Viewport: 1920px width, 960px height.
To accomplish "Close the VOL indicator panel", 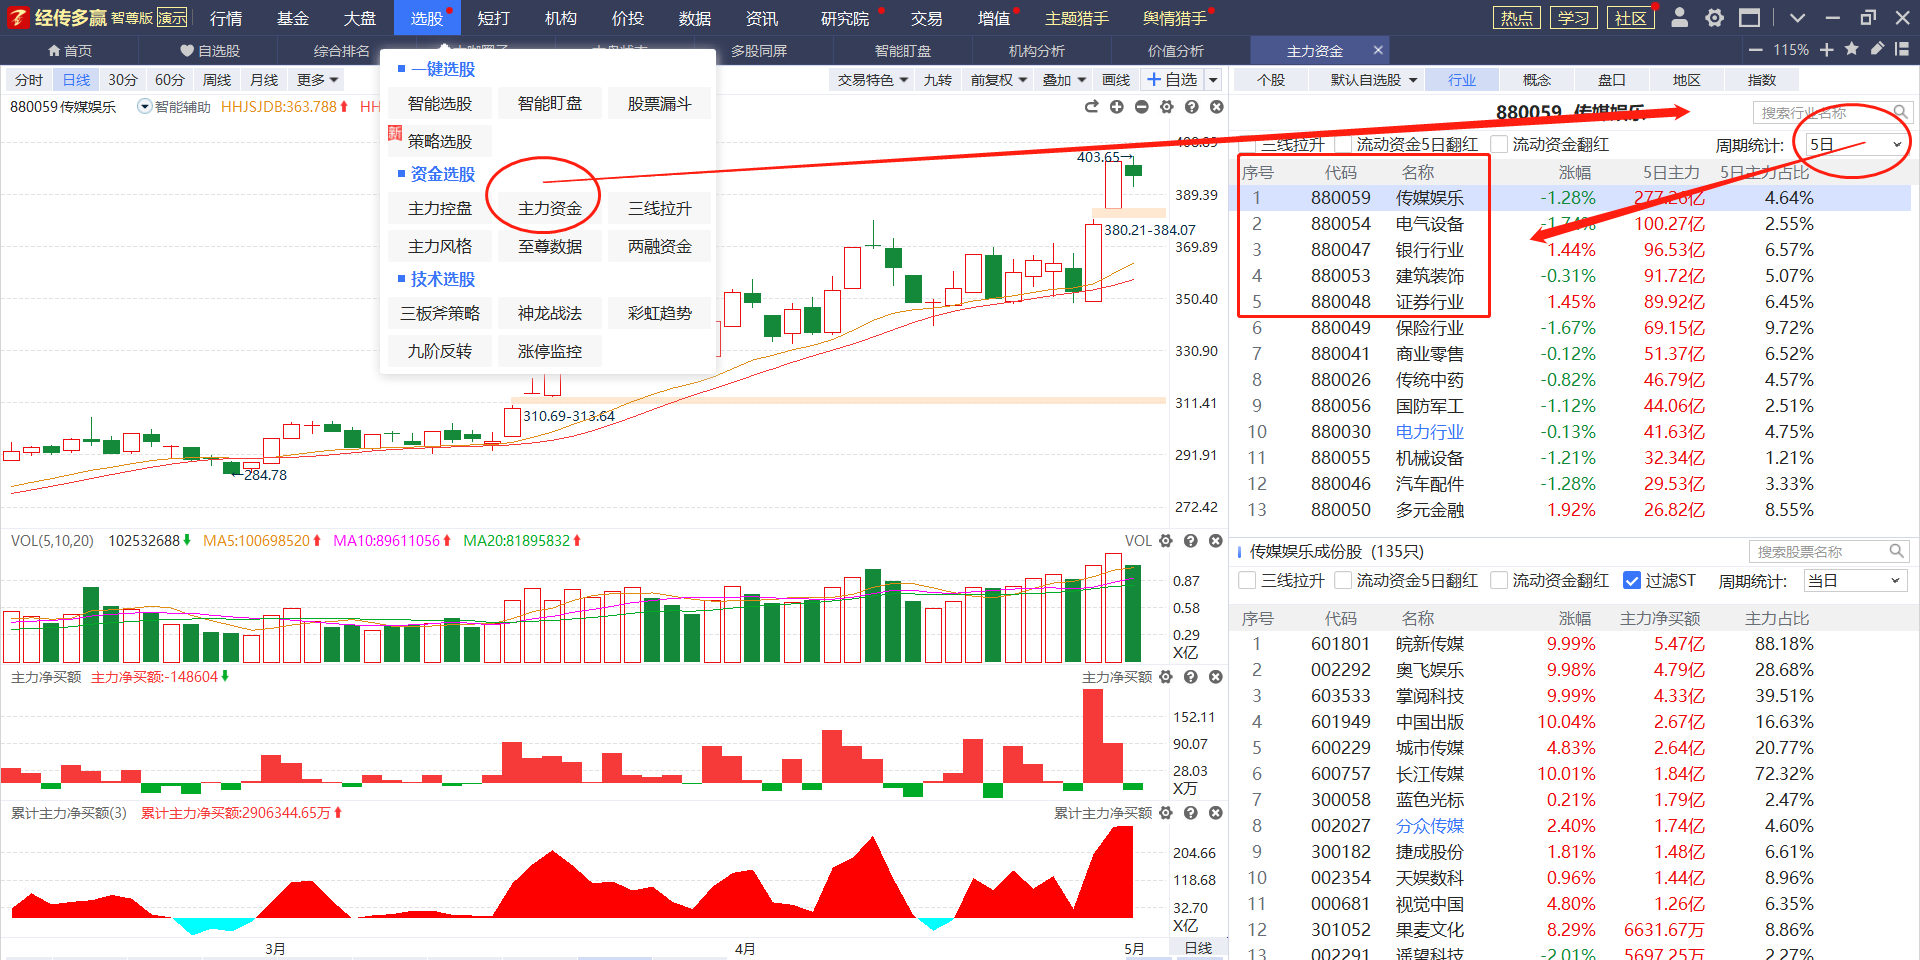I will tap(1216, 541).
